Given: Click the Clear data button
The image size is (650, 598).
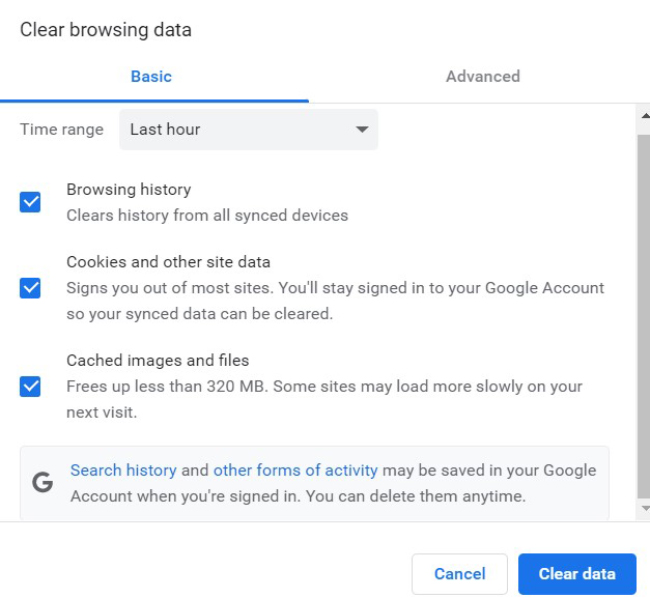Looking at the screenshot, I should [577, 574].
